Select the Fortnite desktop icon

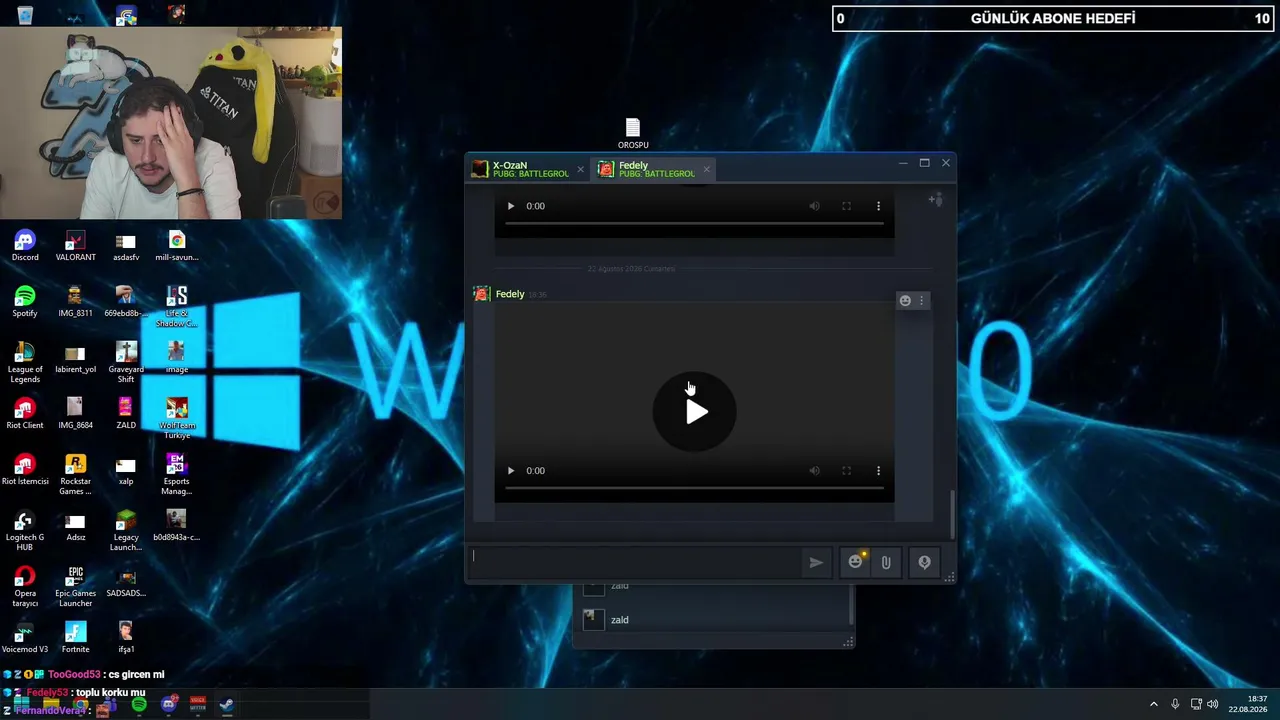coord(75,638)
